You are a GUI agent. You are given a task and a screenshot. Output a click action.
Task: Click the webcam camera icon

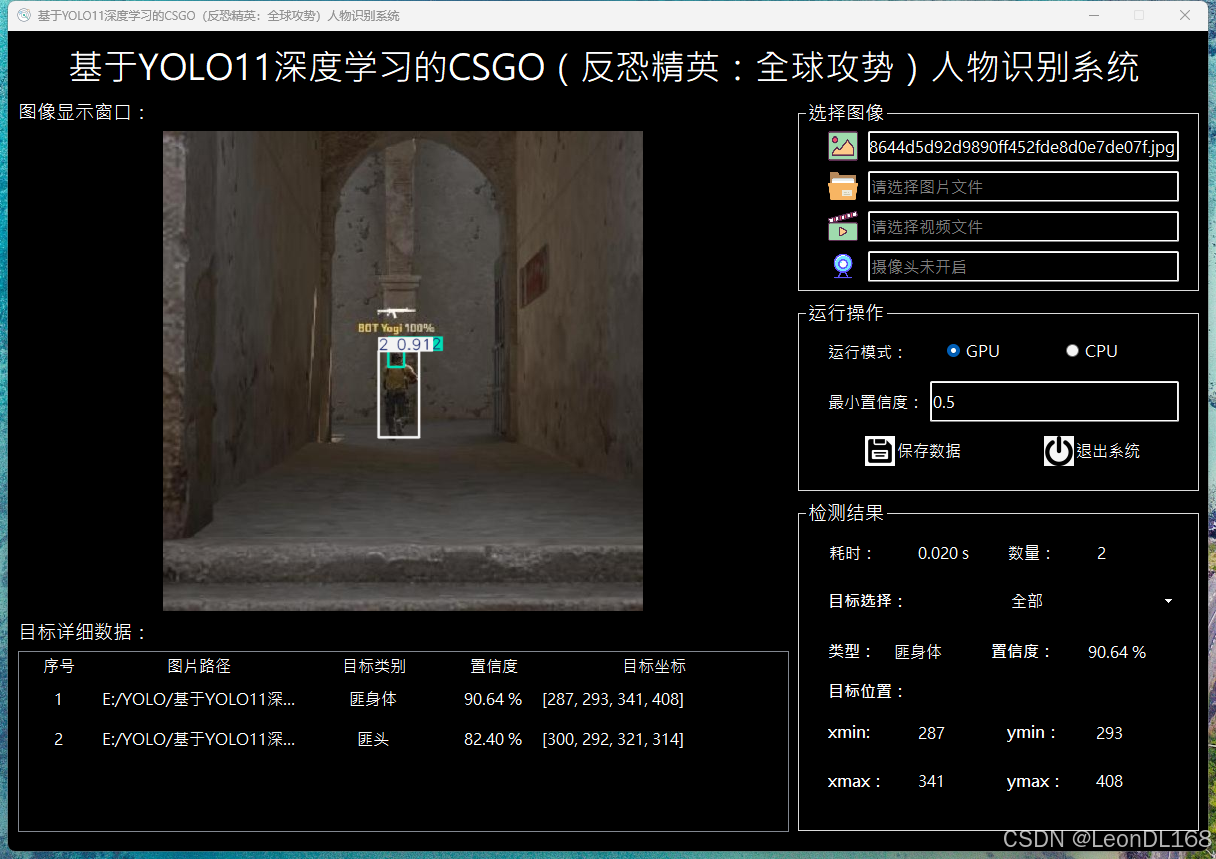[843, 266]
